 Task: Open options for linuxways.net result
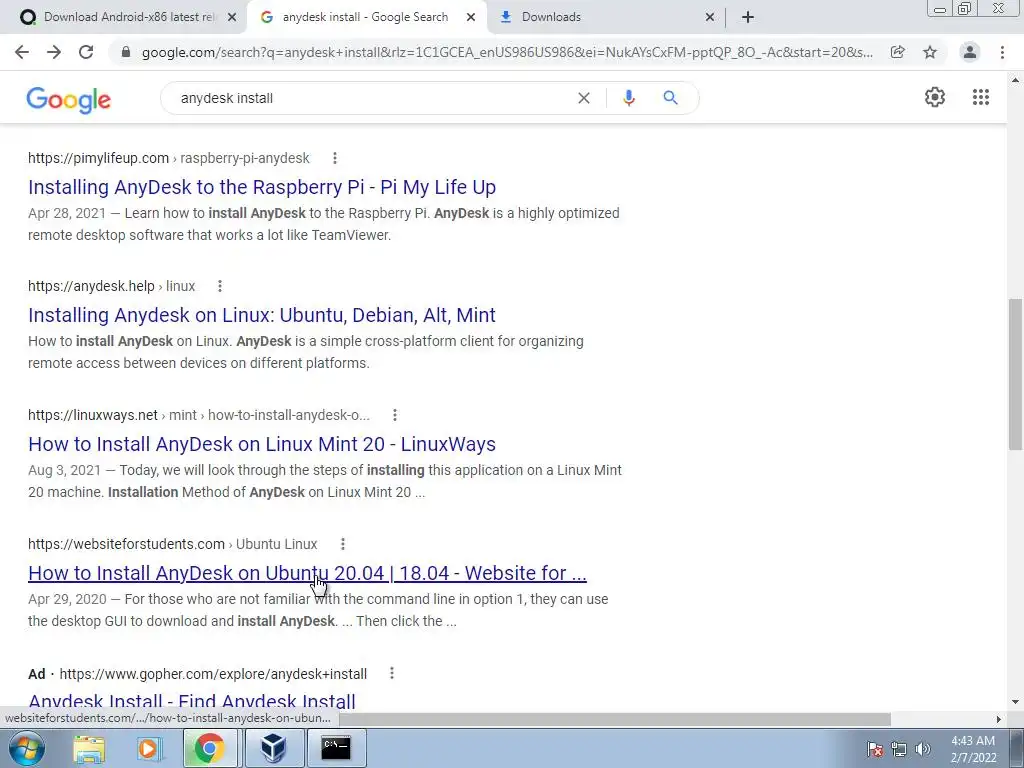point(394,415)
